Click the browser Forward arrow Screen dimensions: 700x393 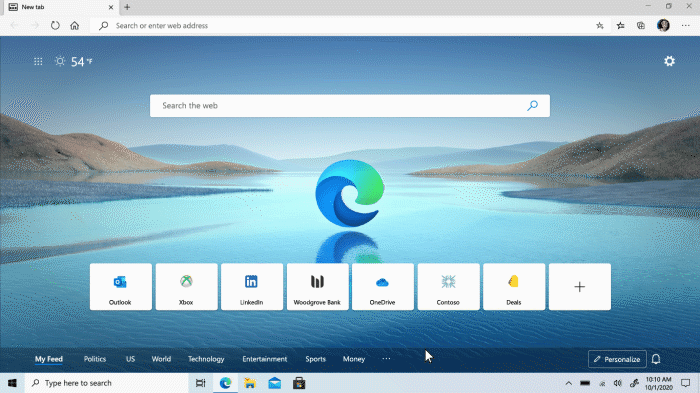[35, 25]
